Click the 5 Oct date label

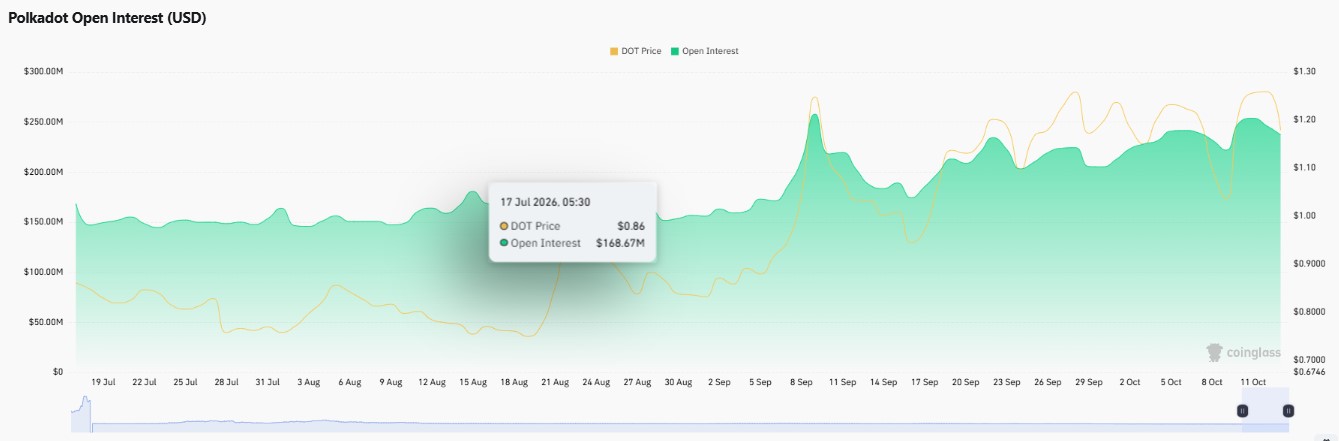tap(1171, 382)
